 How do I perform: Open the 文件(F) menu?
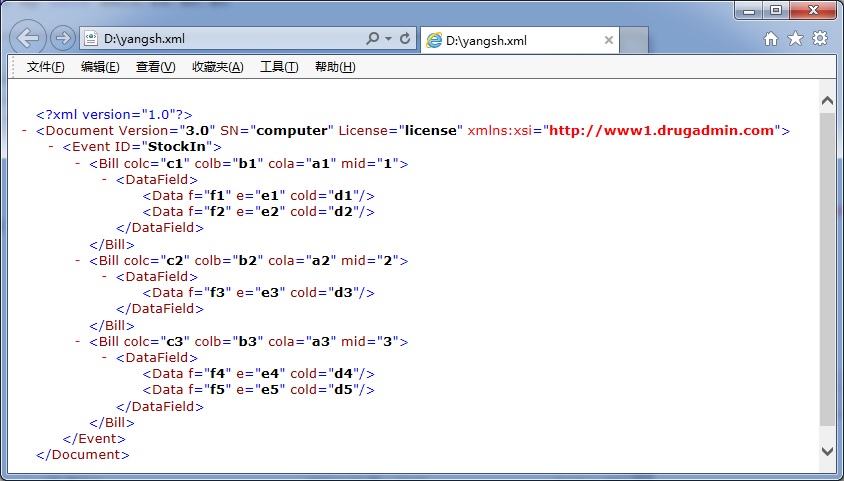tap(46, 67)
